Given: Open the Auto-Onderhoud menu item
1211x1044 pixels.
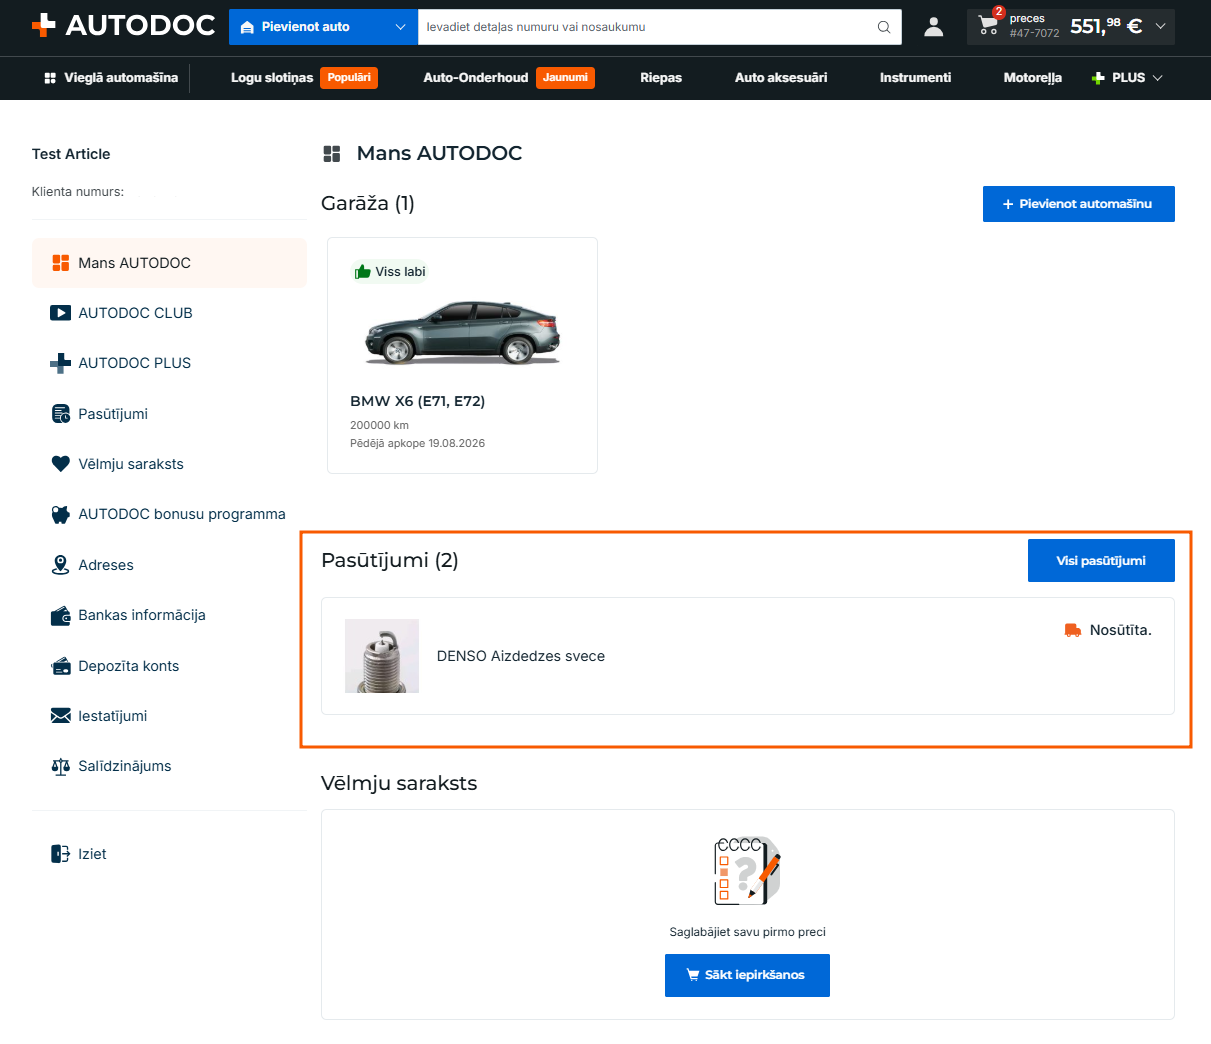Looking at the screenshot, I should point(476,78).
